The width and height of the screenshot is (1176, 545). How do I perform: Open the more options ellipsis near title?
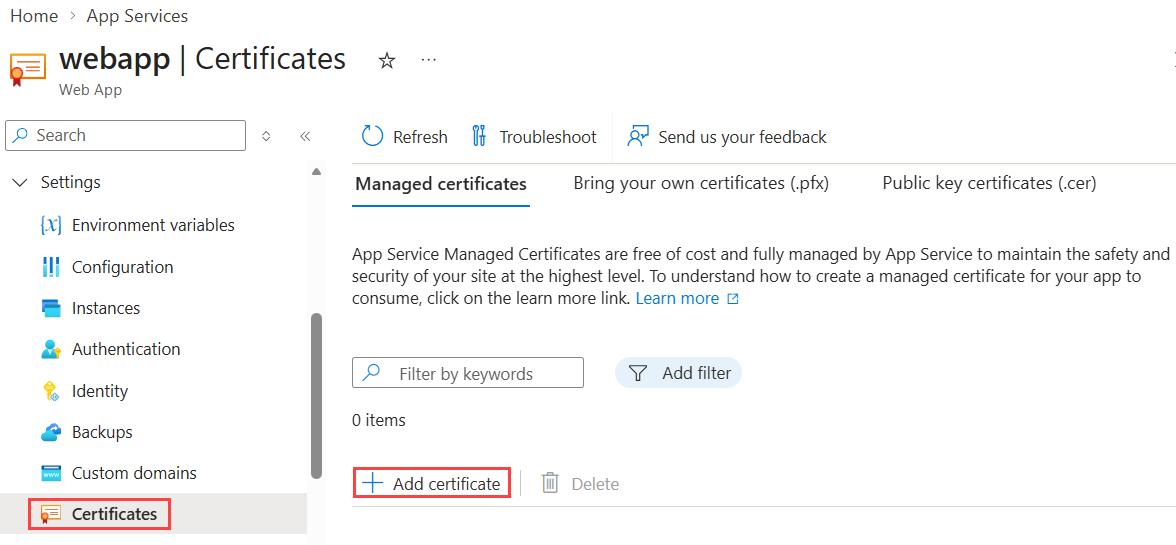(428, 59)
